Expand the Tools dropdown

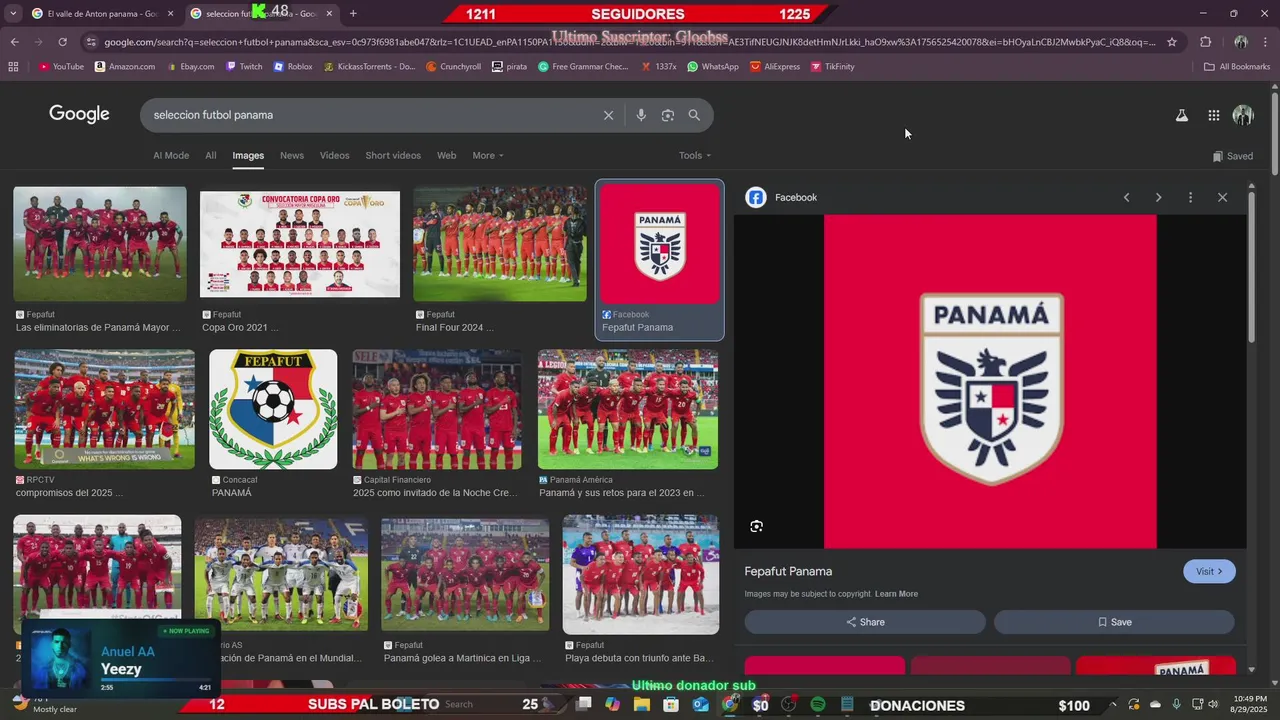point(695,156)
